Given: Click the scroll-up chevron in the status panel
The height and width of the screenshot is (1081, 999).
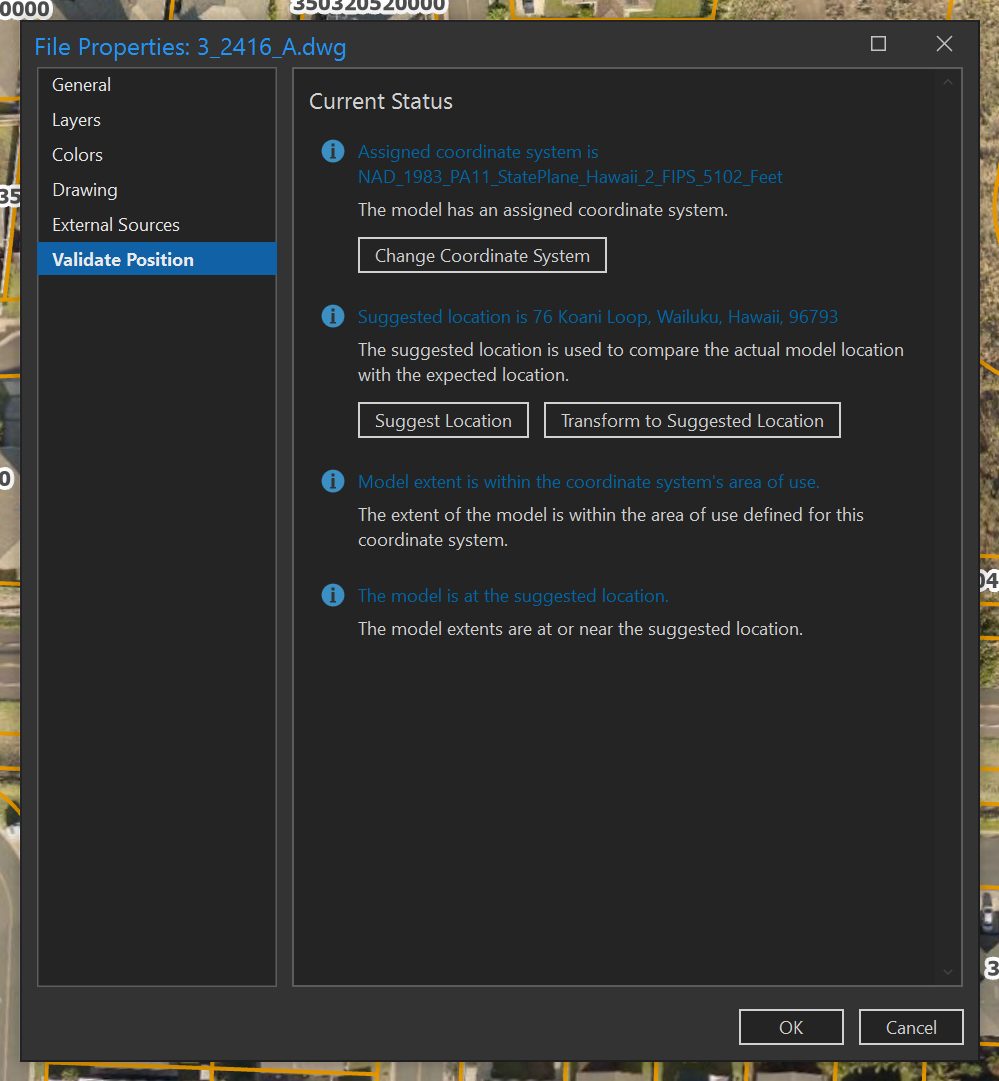Looking at the screenshot, I should point(947,82).
